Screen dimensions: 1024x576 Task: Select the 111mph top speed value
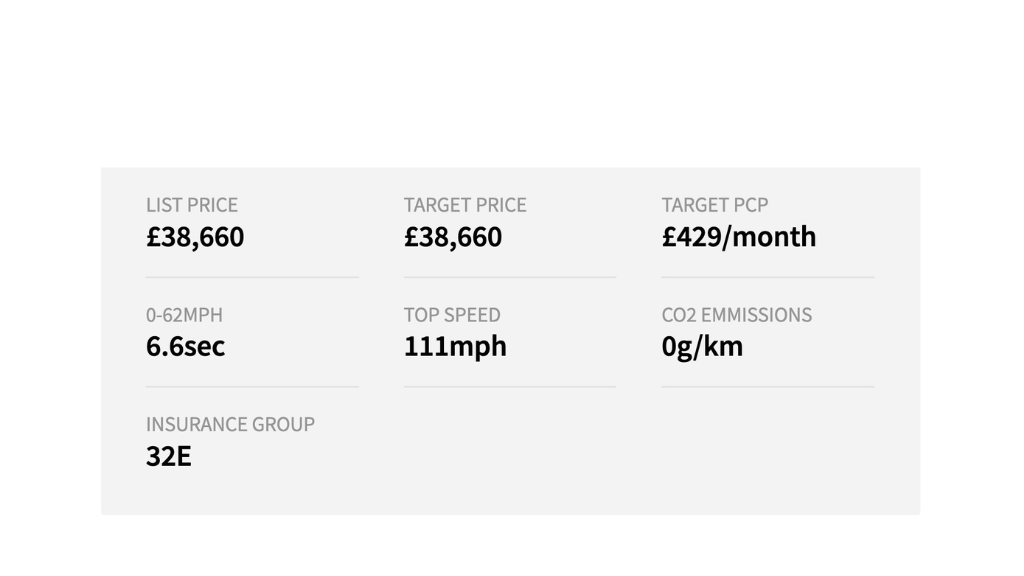(x=455, y=347)
